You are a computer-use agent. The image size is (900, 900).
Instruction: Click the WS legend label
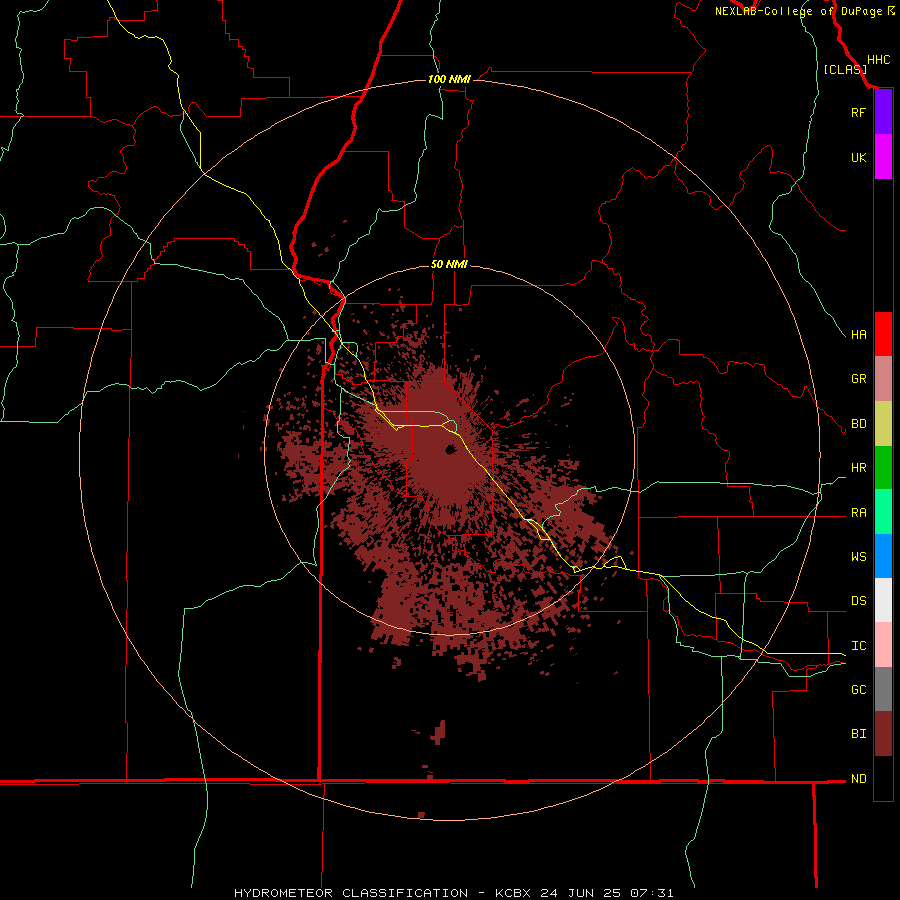[858, 557]
